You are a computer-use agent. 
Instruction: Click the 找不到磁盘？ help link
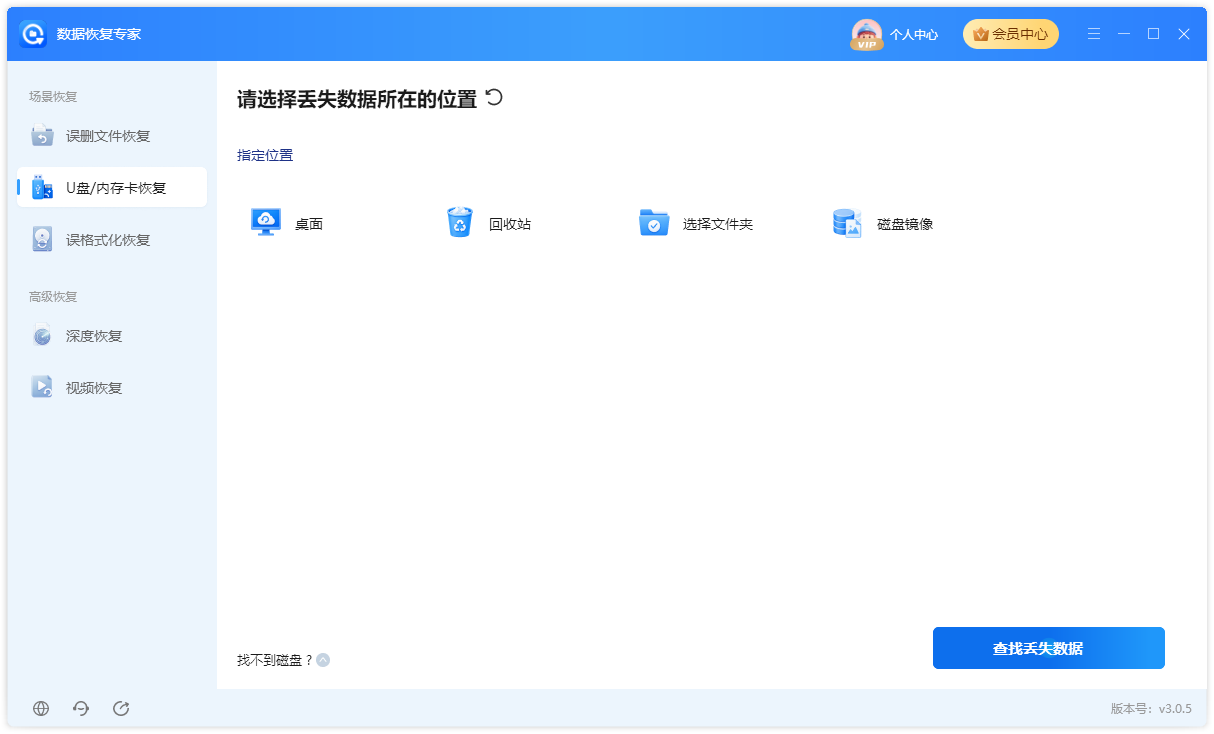(x=275, y=660)
